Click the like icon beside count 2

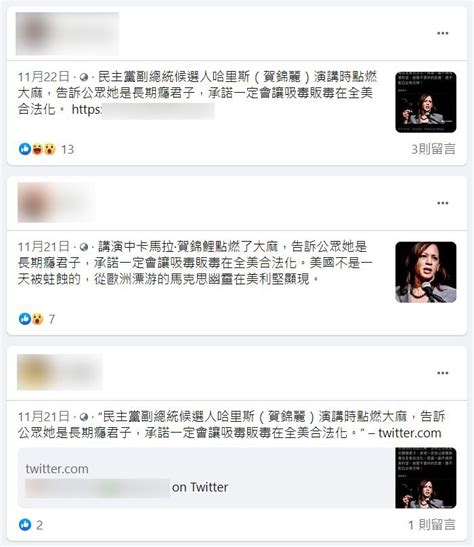[x=25, y=524]
